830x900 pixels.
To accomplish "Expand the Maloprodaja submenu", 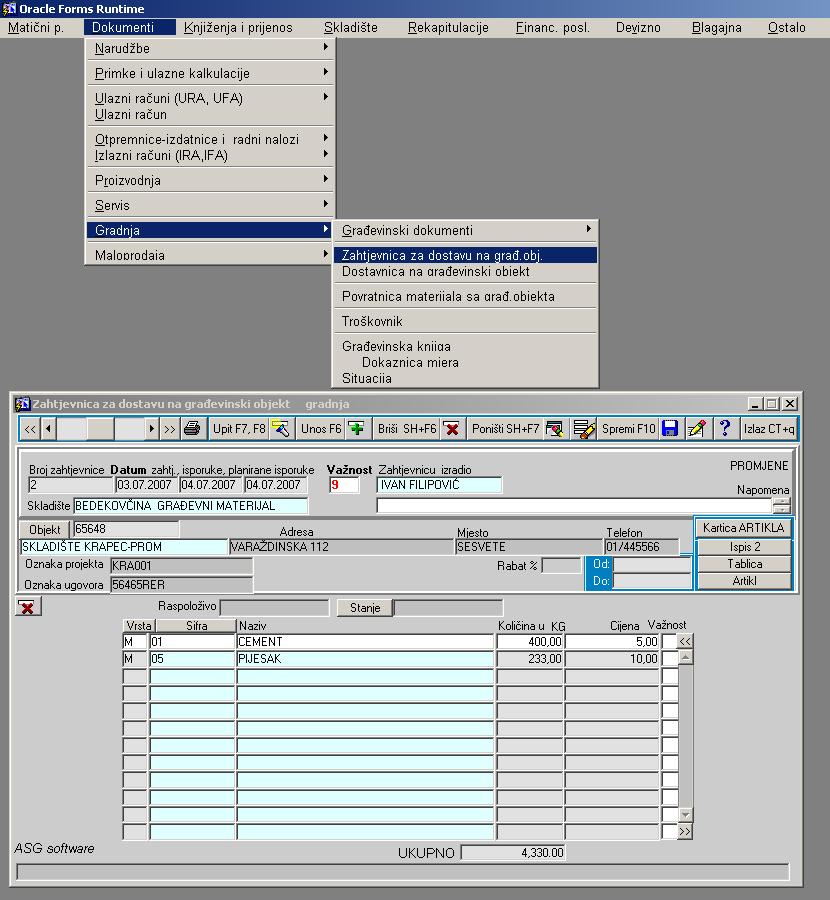I will pos(210,255).
